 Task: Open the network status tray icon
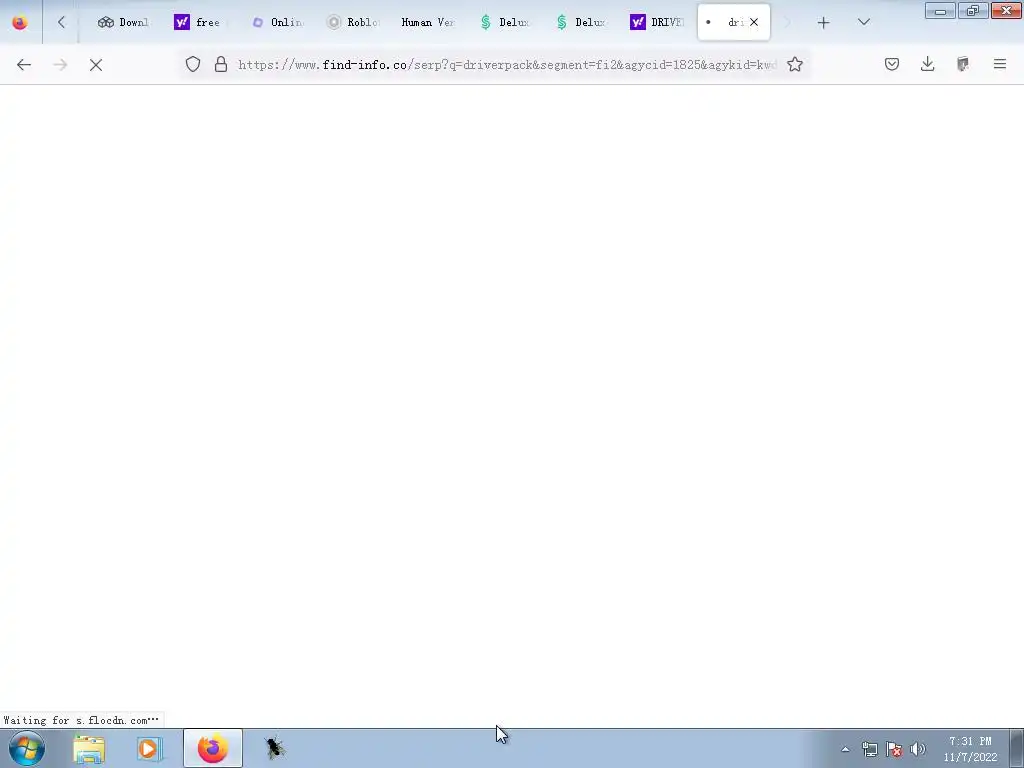[x=870, y=750]
